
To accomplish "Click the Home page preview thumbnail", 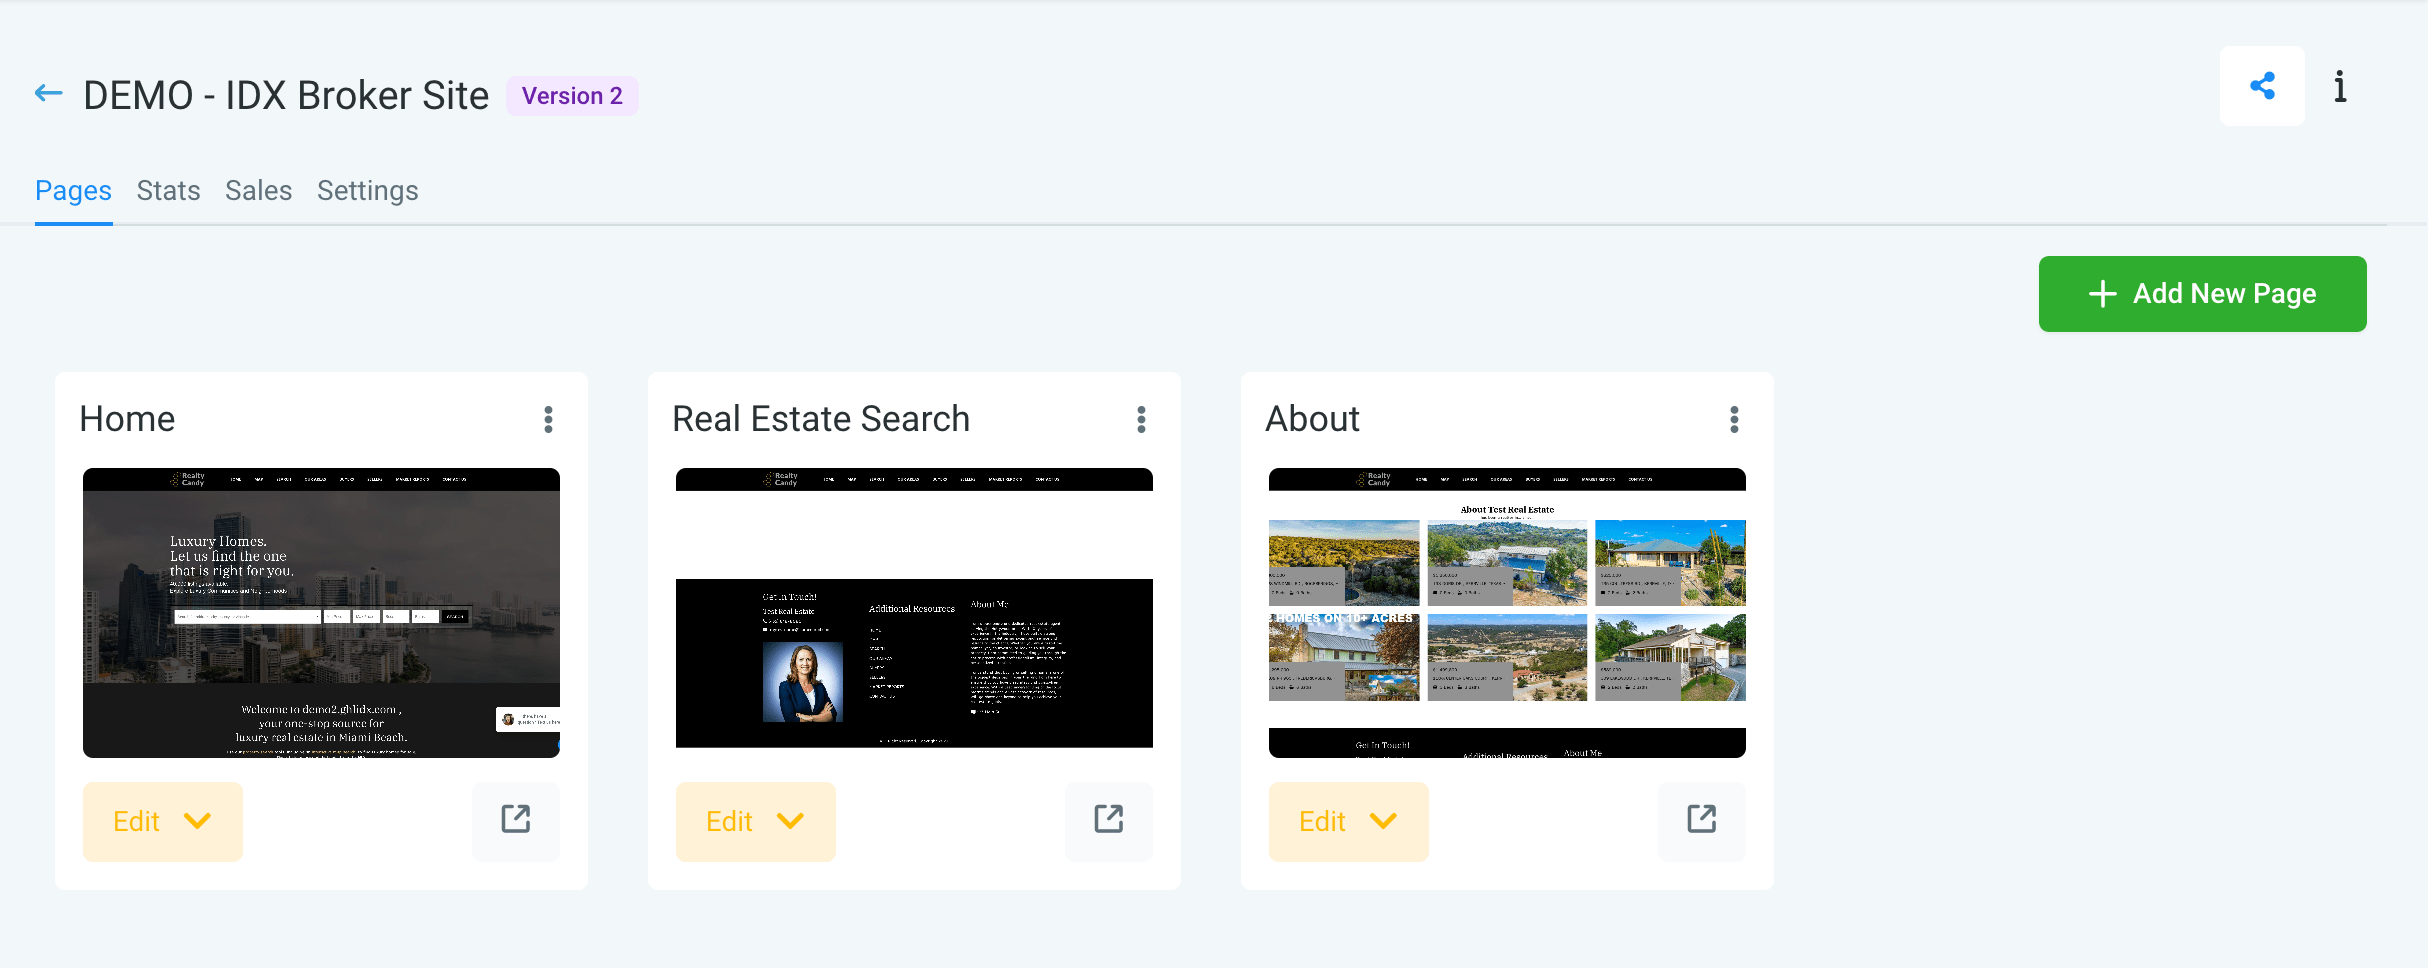I will tap(321, 613).
